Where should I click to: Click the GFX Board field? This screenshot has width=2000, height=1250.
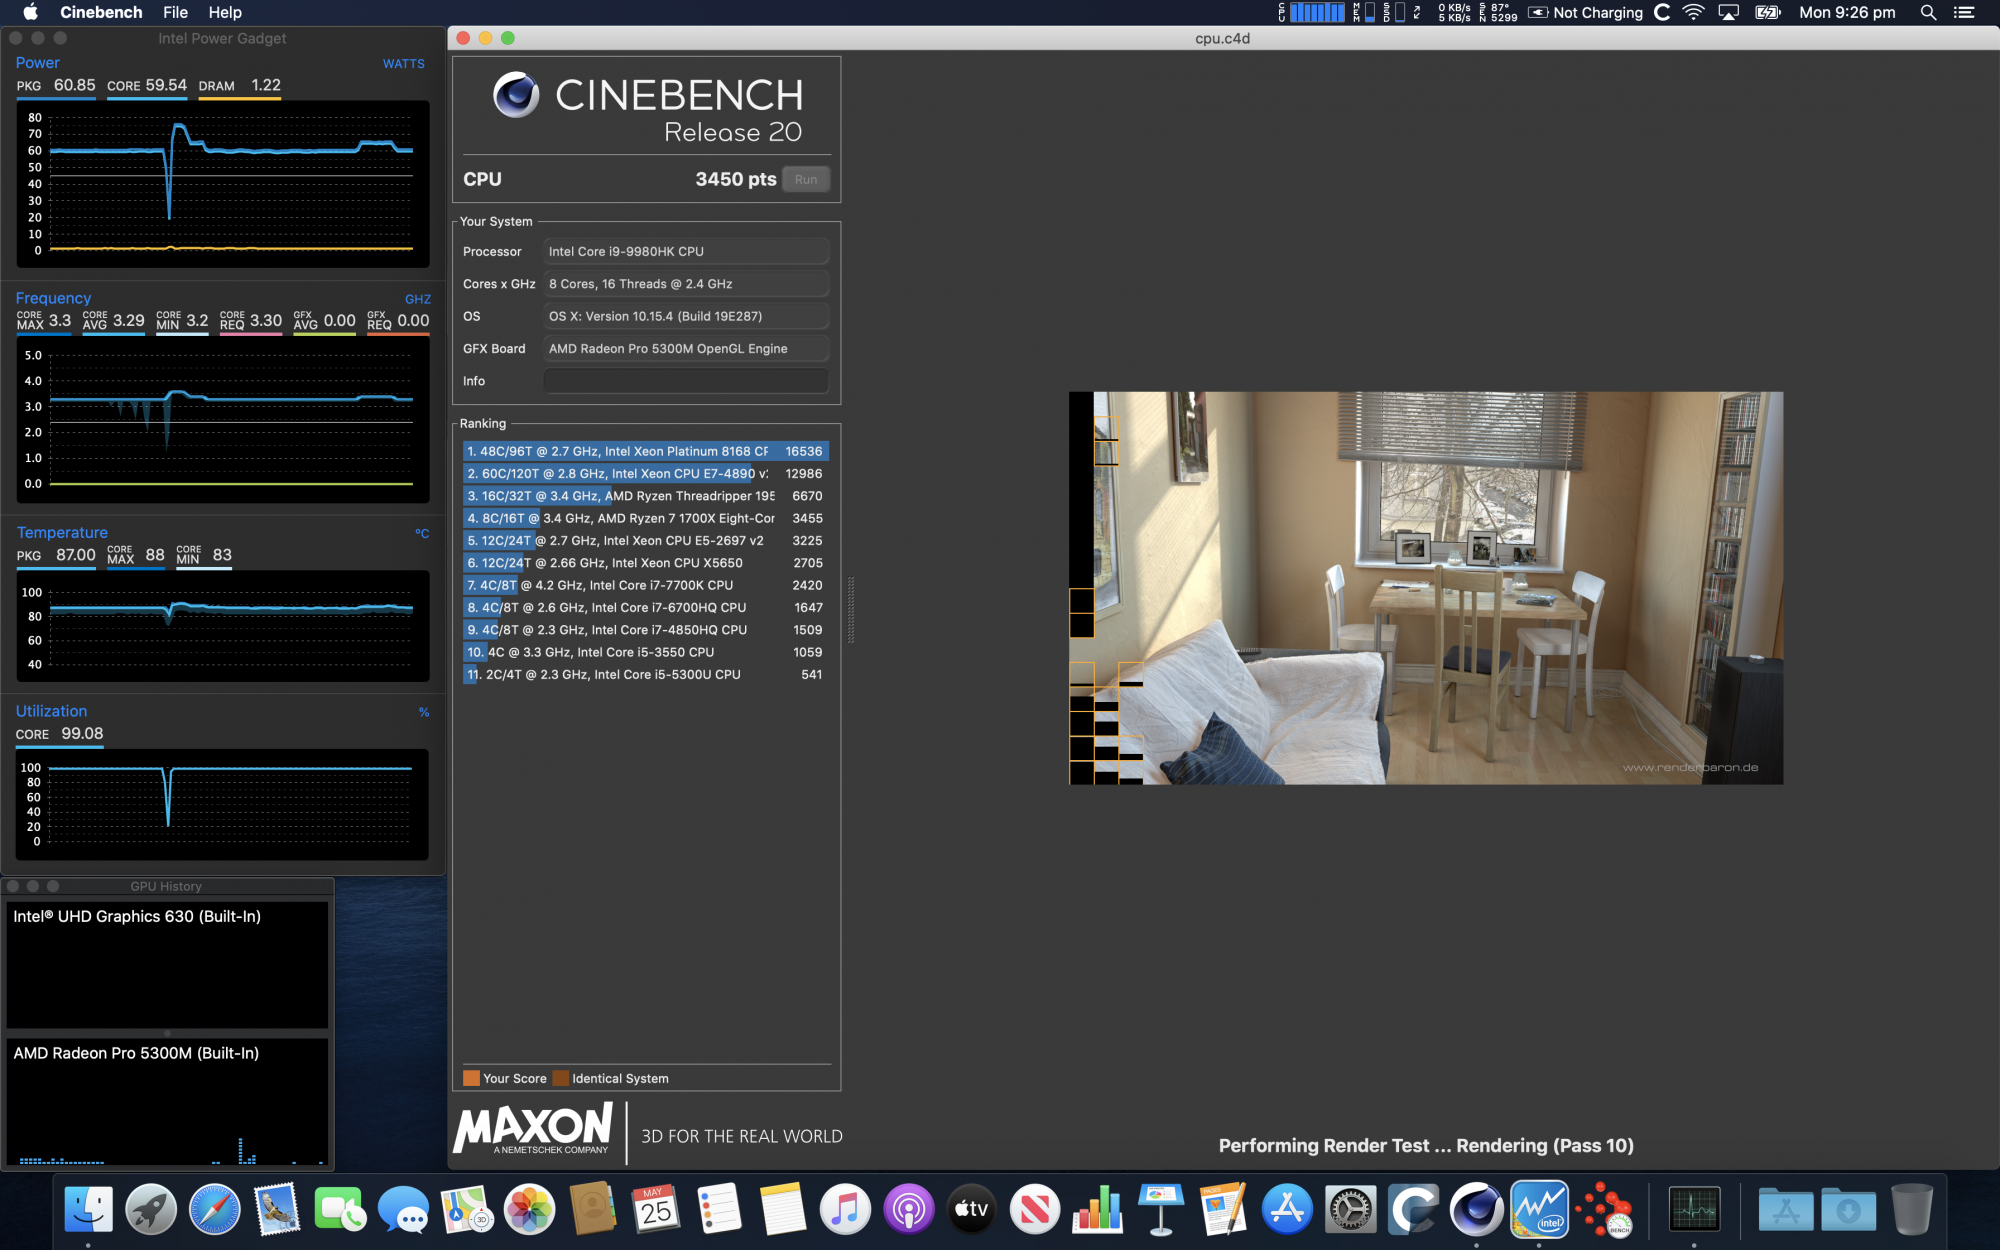tap(686, 348)
